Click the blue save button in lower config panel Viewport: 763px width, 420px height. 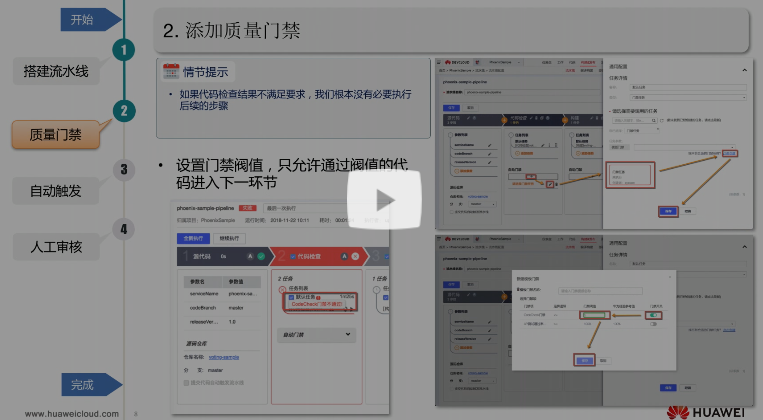(x=668, y=388)
